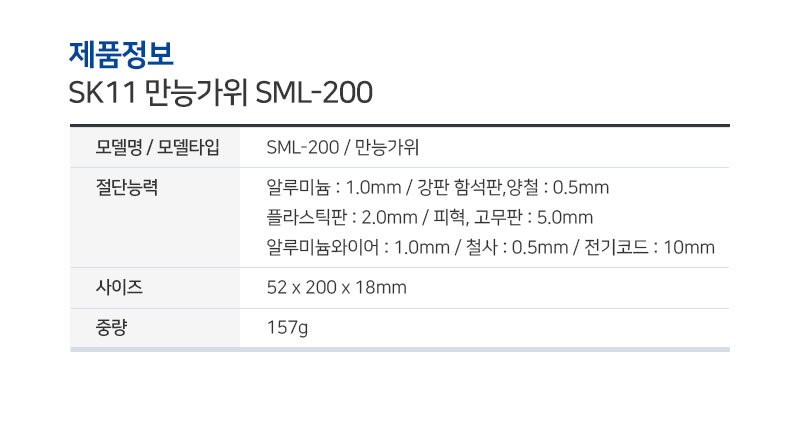
Task: Select the 157g weight value
Action: pos(287,328)
